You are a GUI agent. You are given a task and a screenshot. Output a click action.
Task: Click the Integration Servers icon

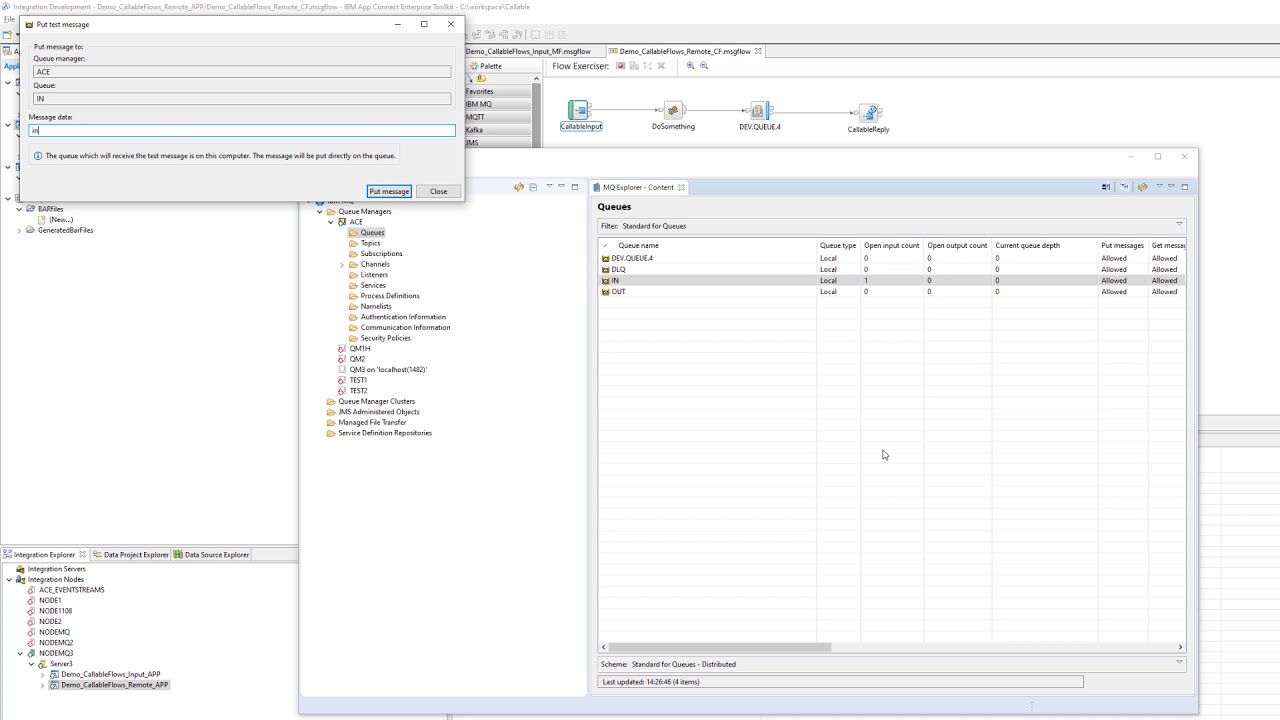tap(20, 569)
